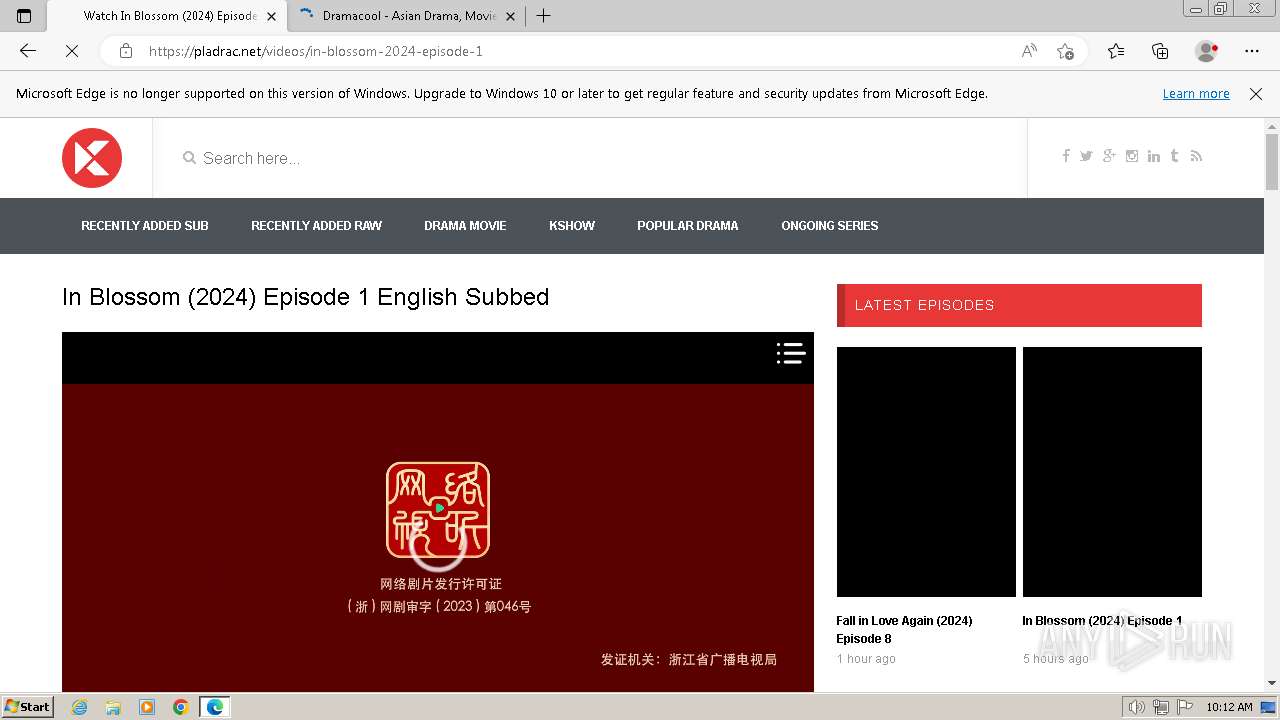Image resolution: width=1280 pixels, height=720 pixels.
Task: Open Fall in Love Again Episode 8 link
Action: [x=904, y=630]
